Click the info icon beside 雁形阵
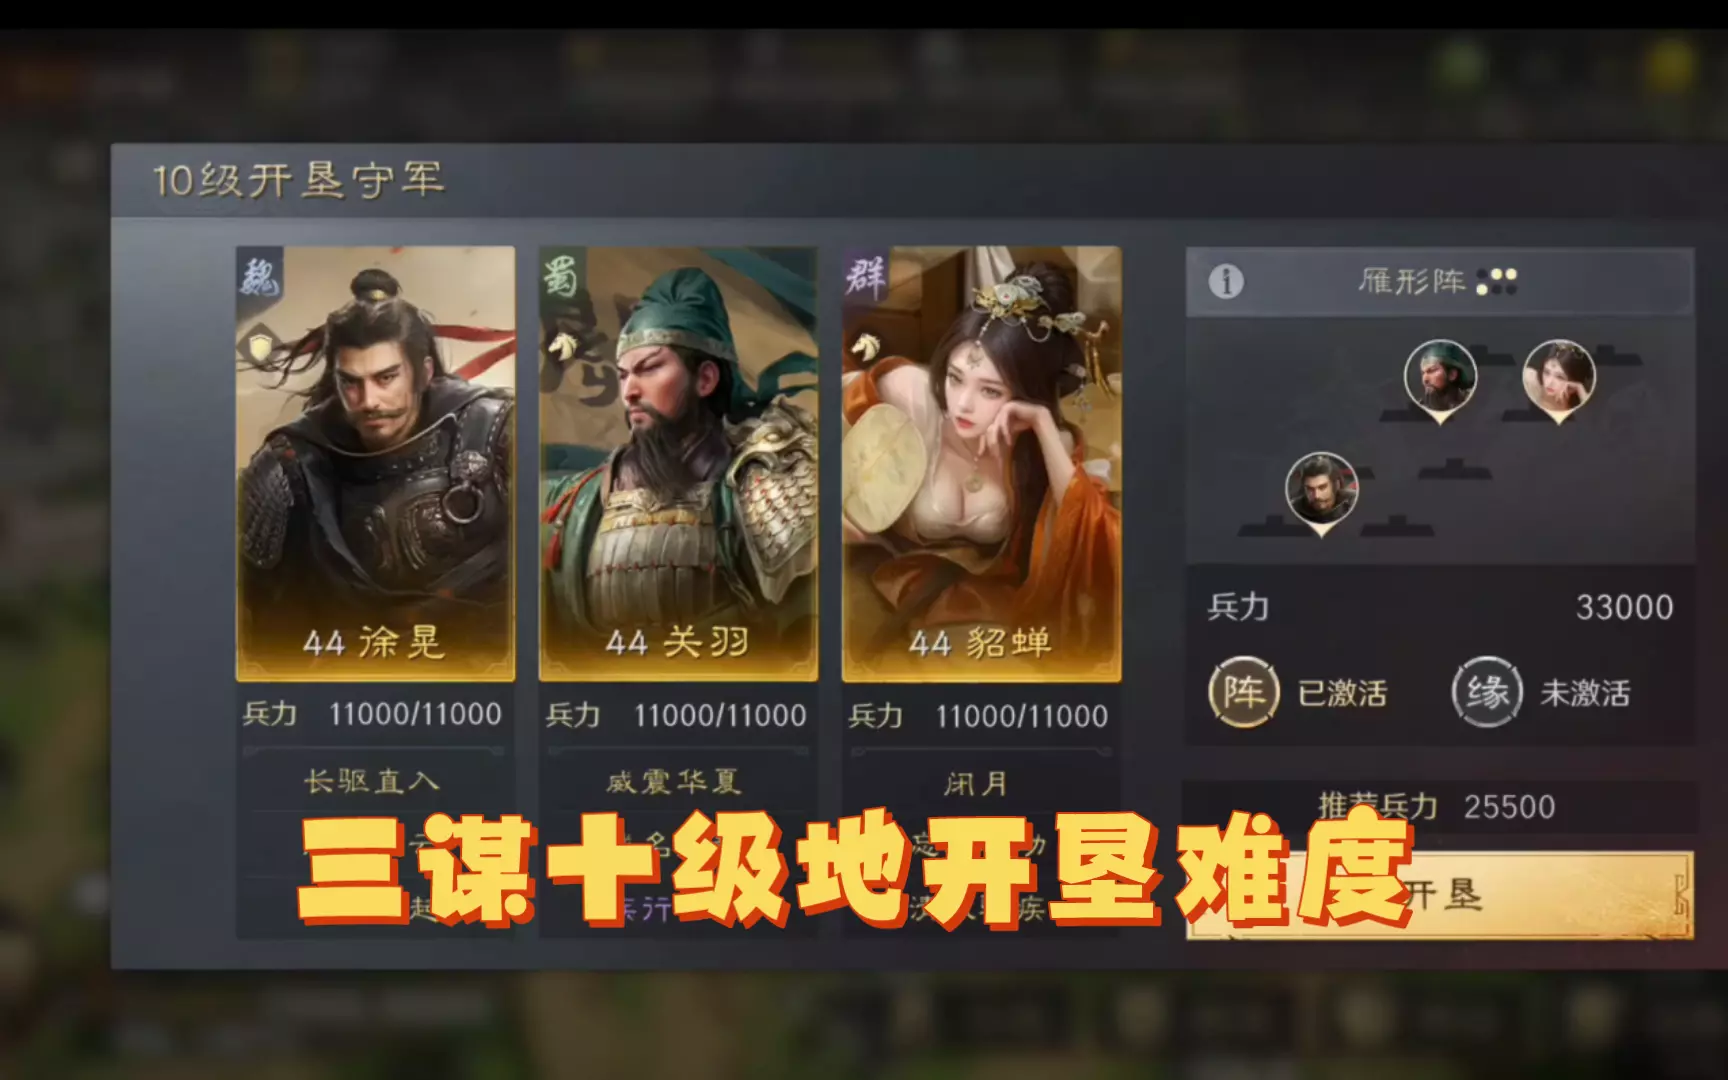The image size is (1728, 1080). pyautogui.click(x=1226, y=282)
